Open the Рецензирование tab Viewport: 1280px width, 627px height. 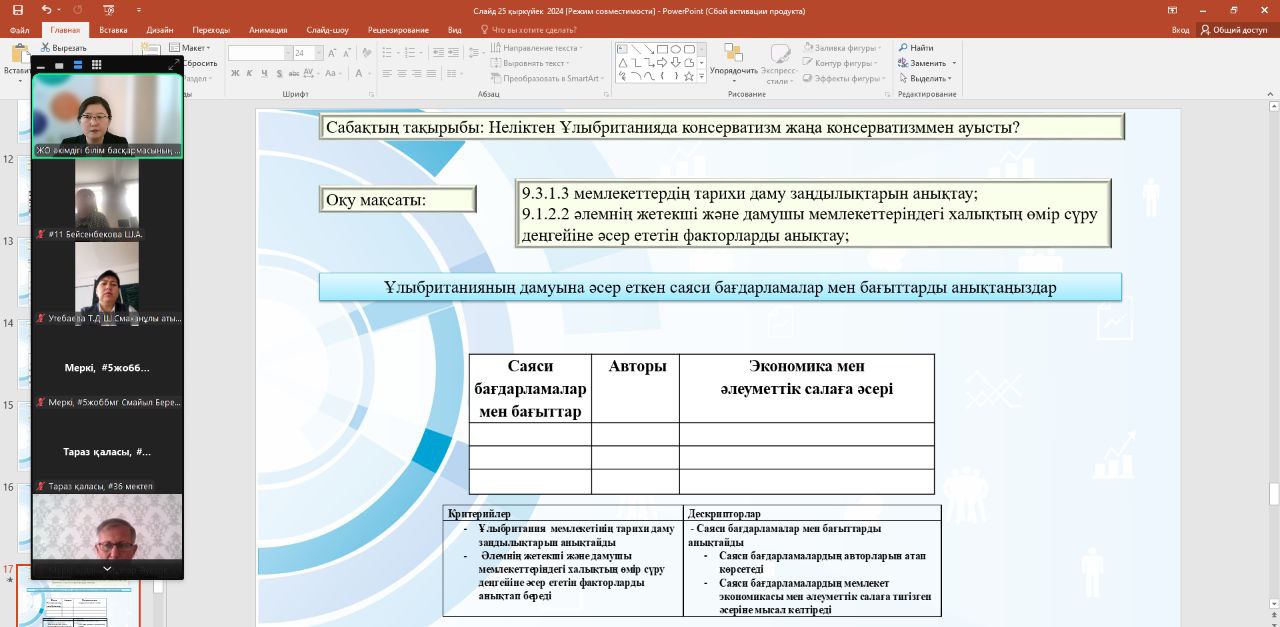(398, 30)
